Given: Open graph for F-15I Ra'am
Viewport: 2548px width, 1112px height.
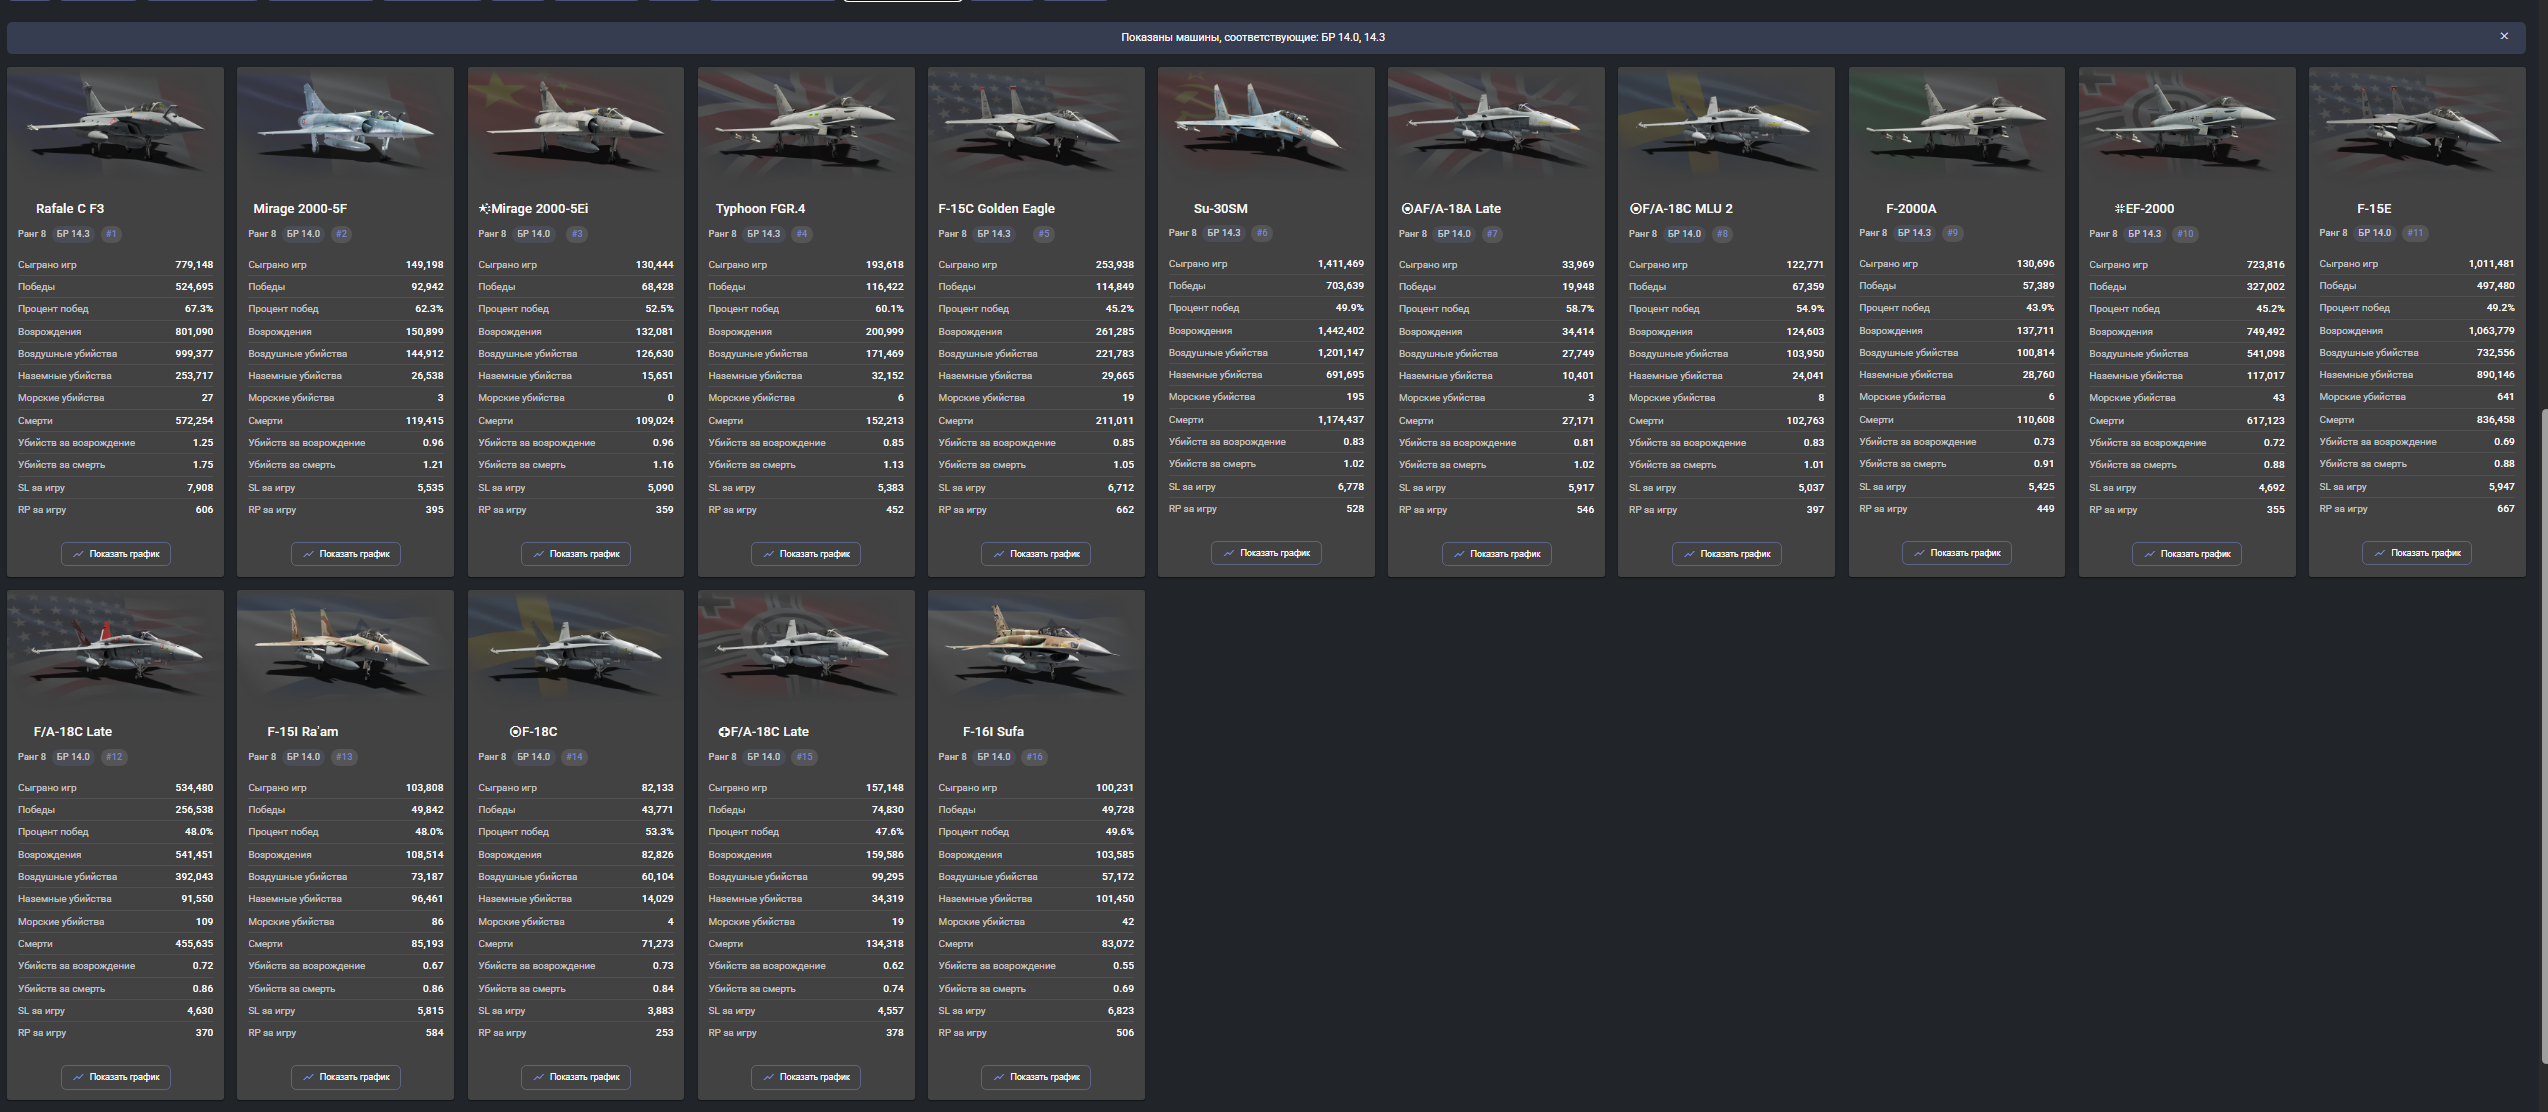Looking at the screenshot, I should (346, 1077).
